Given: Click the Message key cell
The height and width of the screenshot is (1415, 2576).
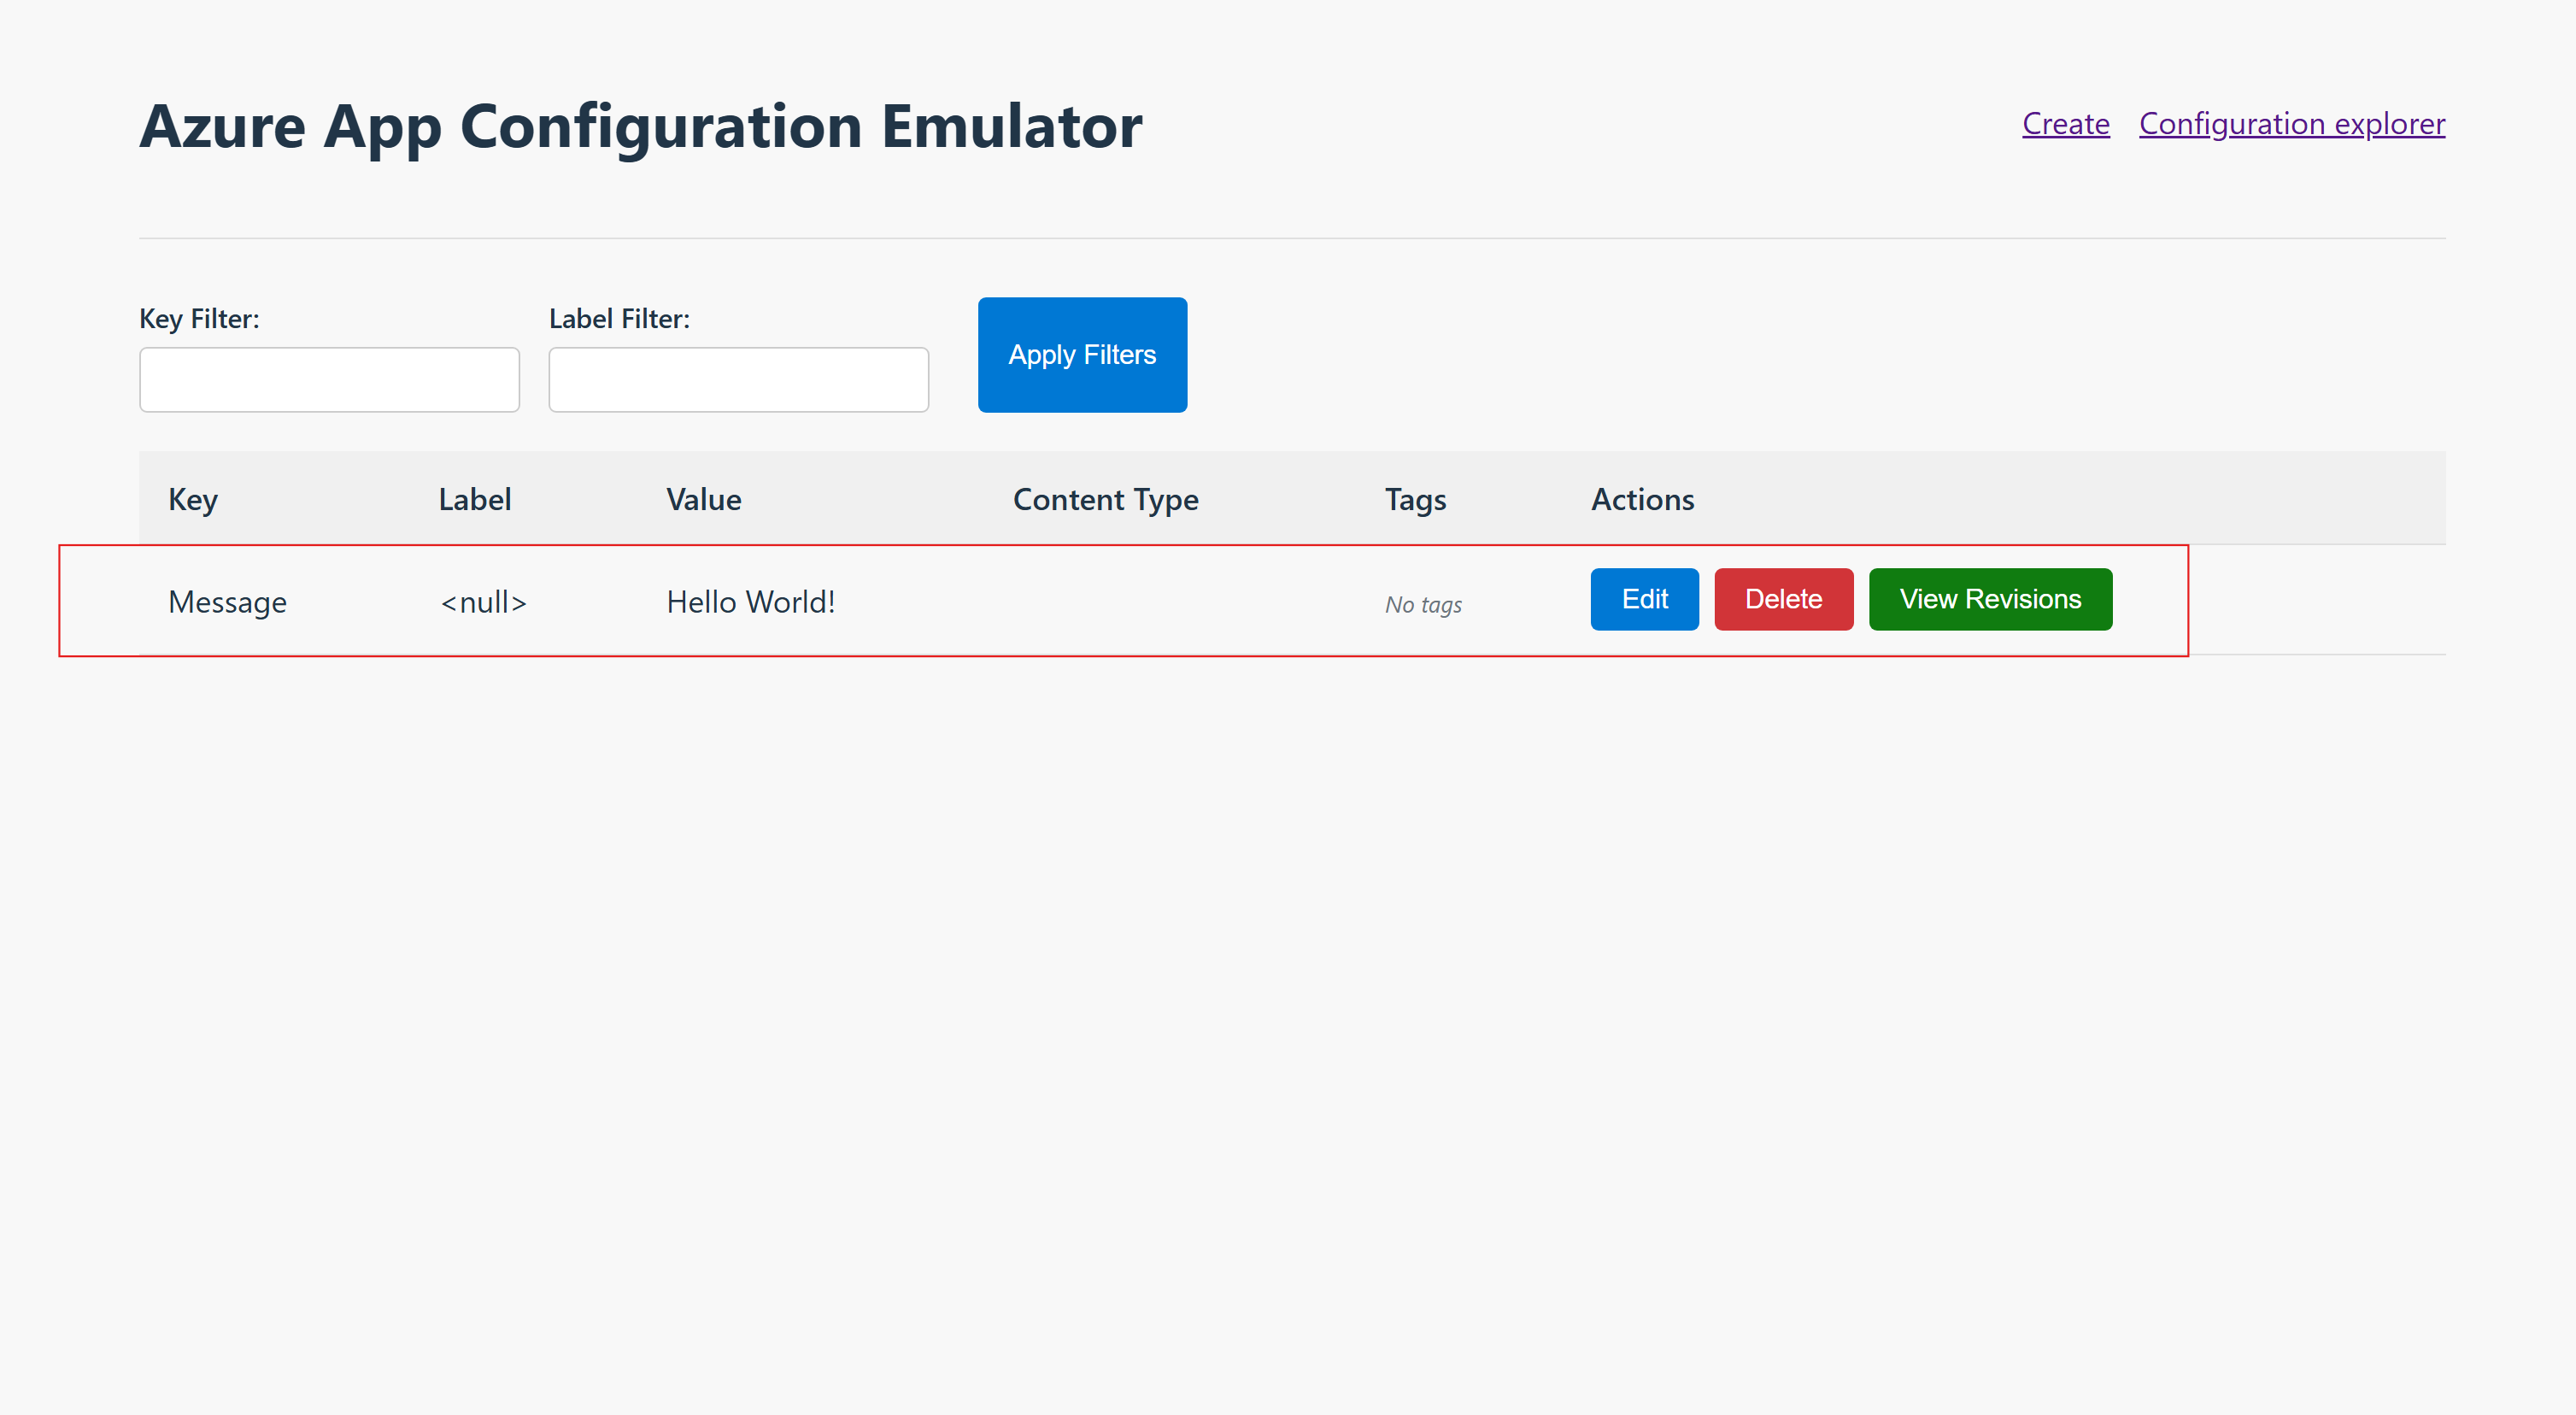Looking at the screenshot, I should [227, 601].
